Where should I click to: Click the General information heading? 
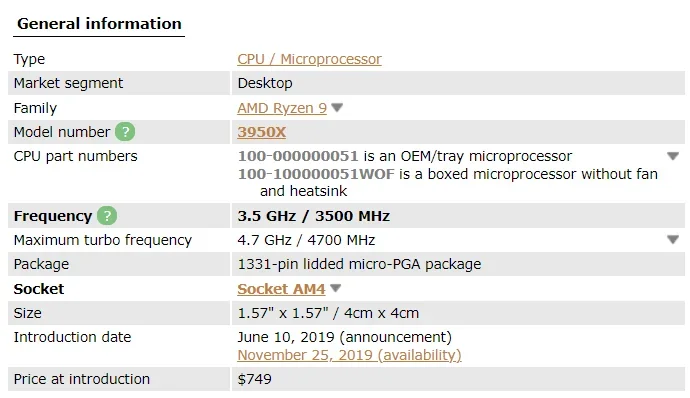click(99, 23)
